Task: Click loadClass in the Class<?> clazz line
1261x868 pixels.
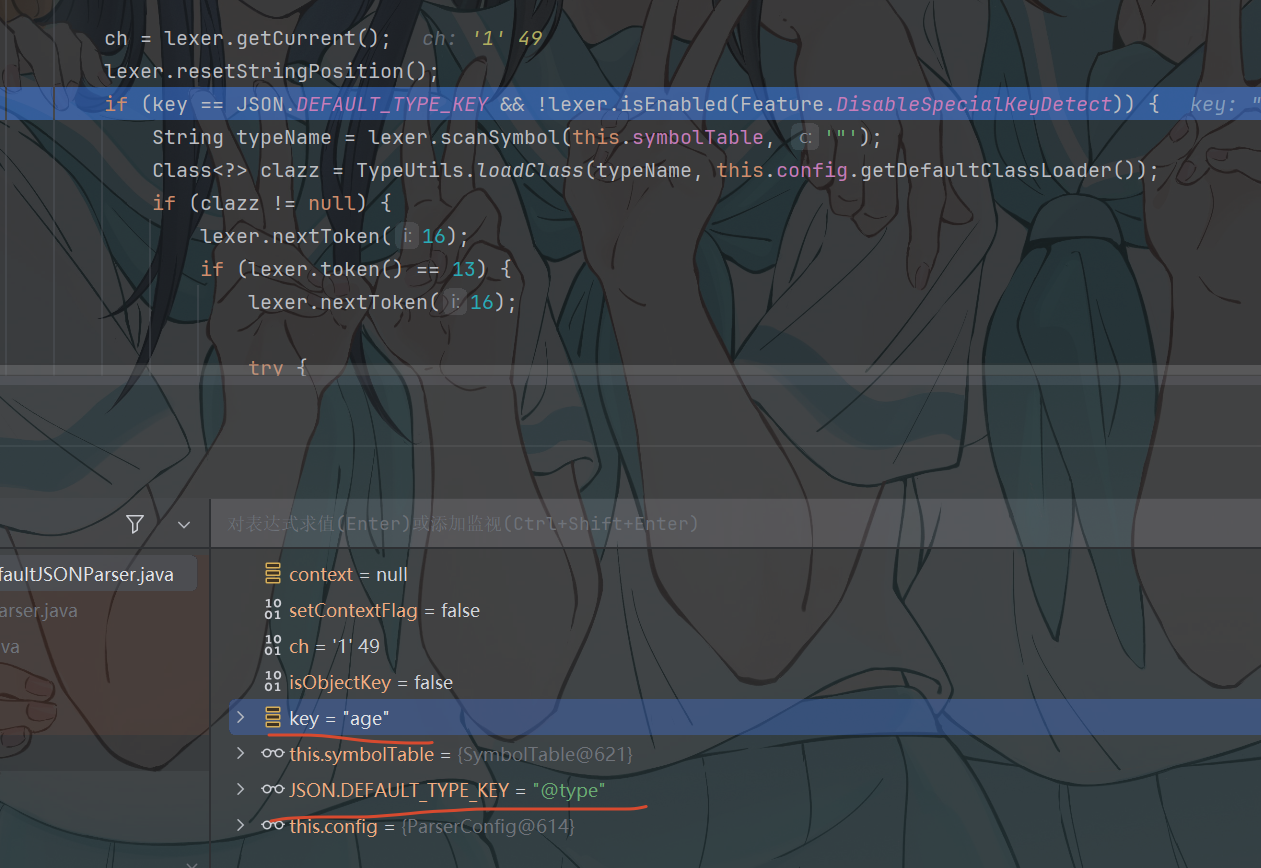Action: [530, 170]
